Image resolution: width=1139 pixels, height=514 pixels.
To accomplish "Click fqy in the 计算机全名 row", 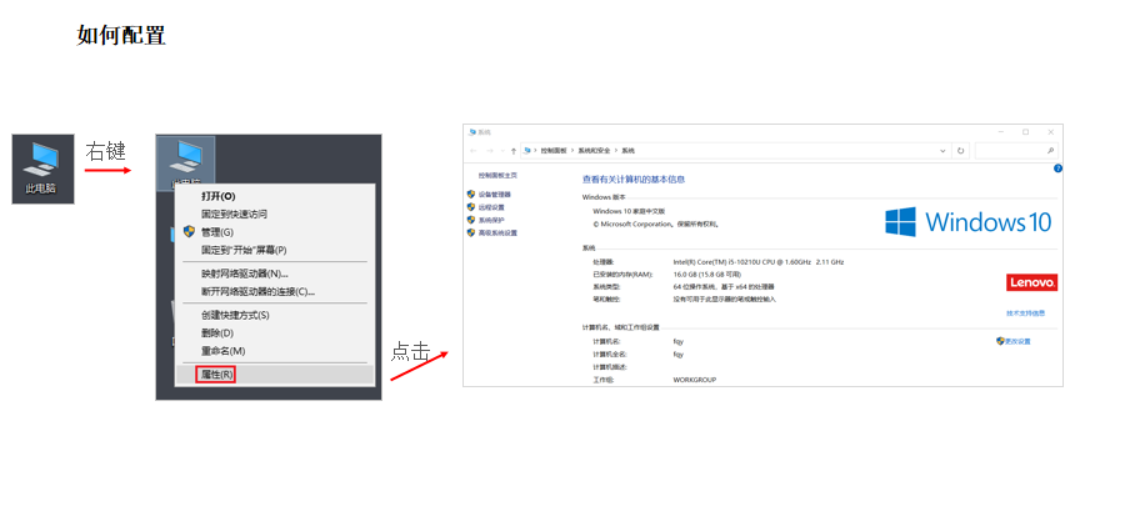I will point(678,354).
